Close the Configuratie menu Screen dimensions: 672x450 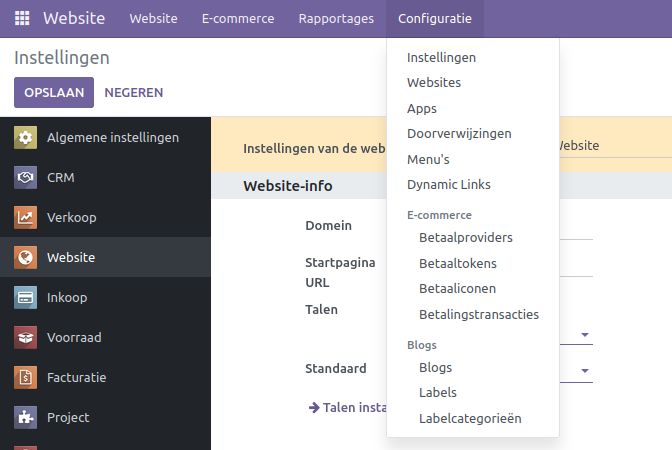(x=435, y=18)
